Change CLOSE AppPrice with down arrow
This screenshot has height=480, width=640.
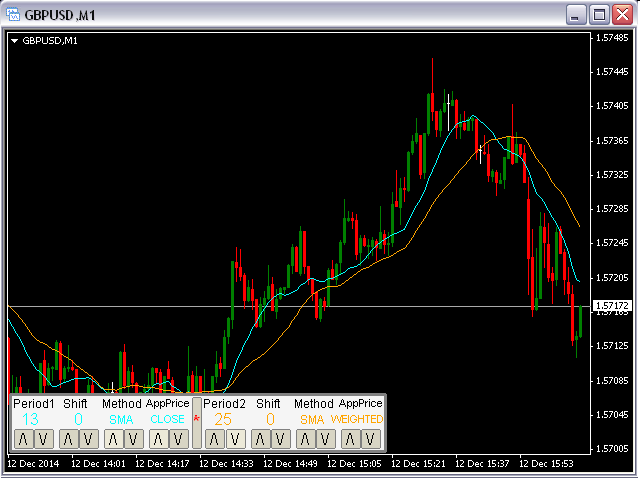coord(178,438)
